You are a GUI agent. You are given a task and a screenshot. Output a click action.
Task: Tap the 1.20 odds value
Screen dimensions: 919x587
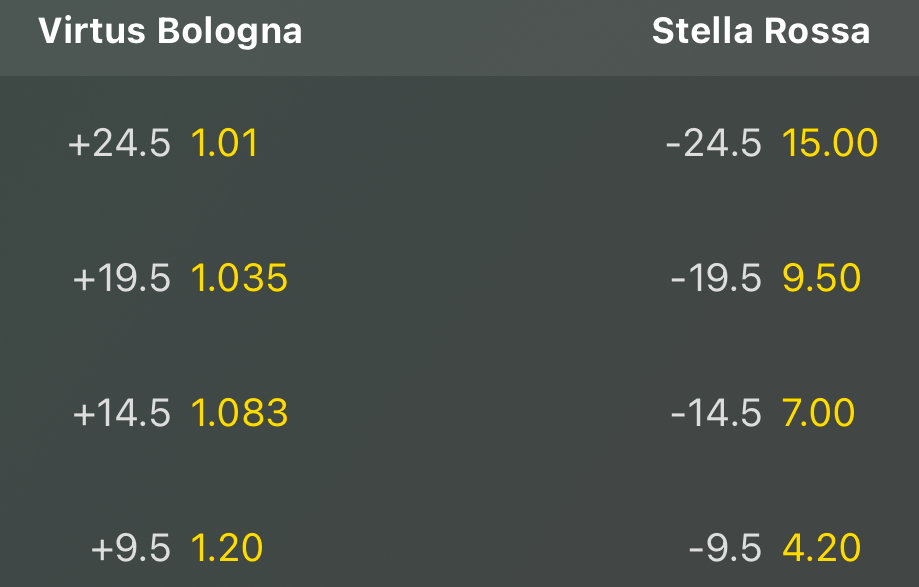(x=226, y=548)
